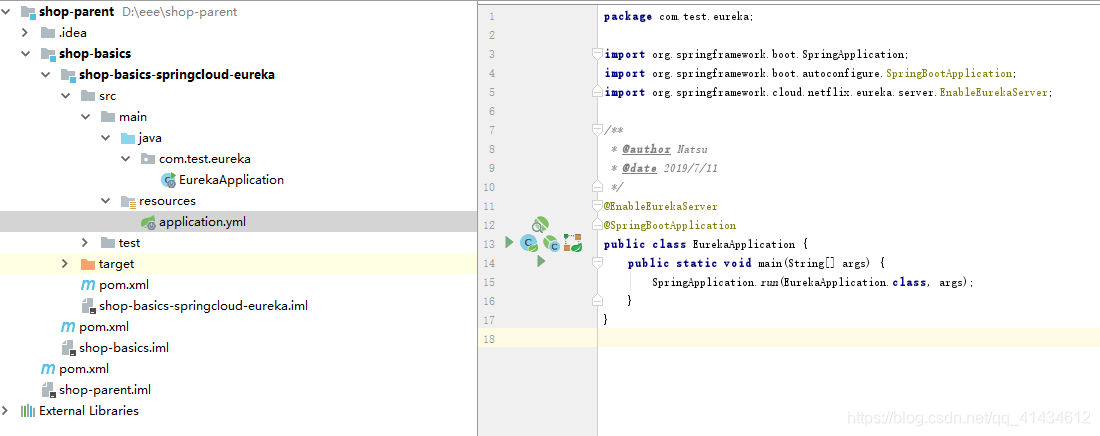Click the EnableEurekaServer import name on line 5

coord(992,92)
